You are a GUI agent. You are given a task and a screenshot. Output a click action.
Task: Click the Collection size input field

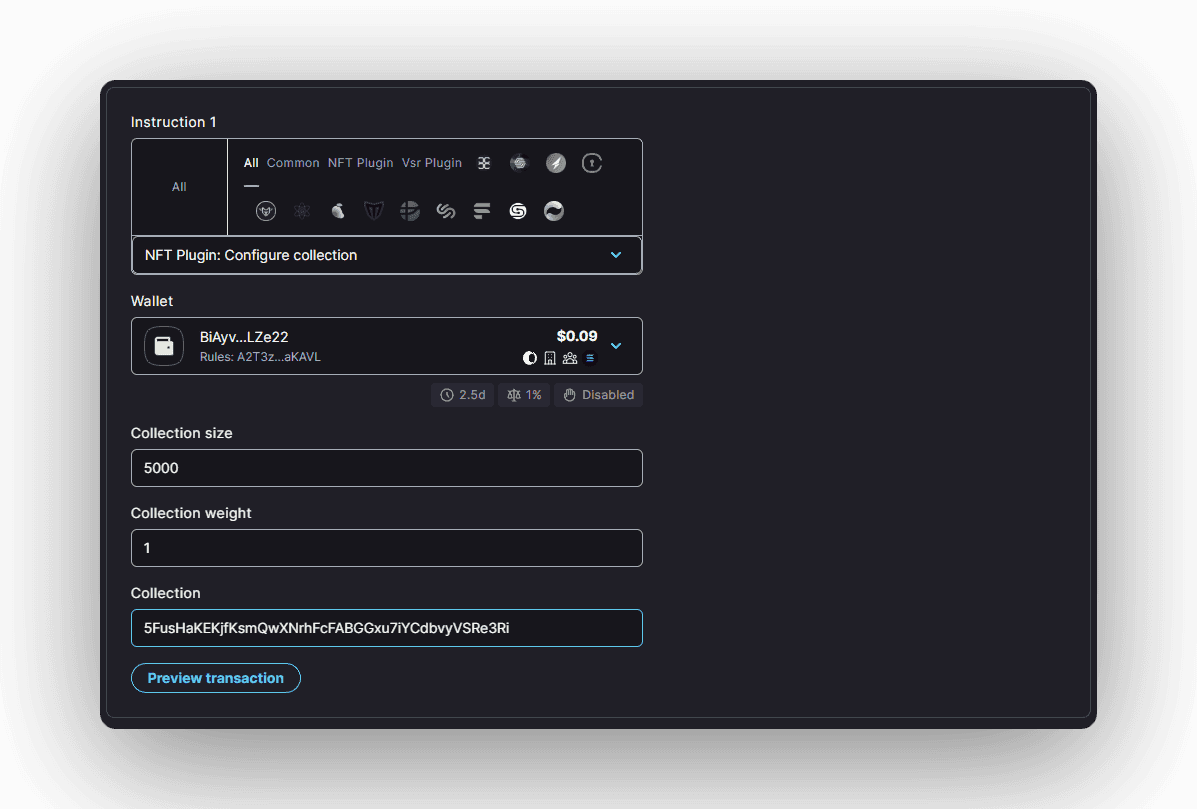[386, 468]
